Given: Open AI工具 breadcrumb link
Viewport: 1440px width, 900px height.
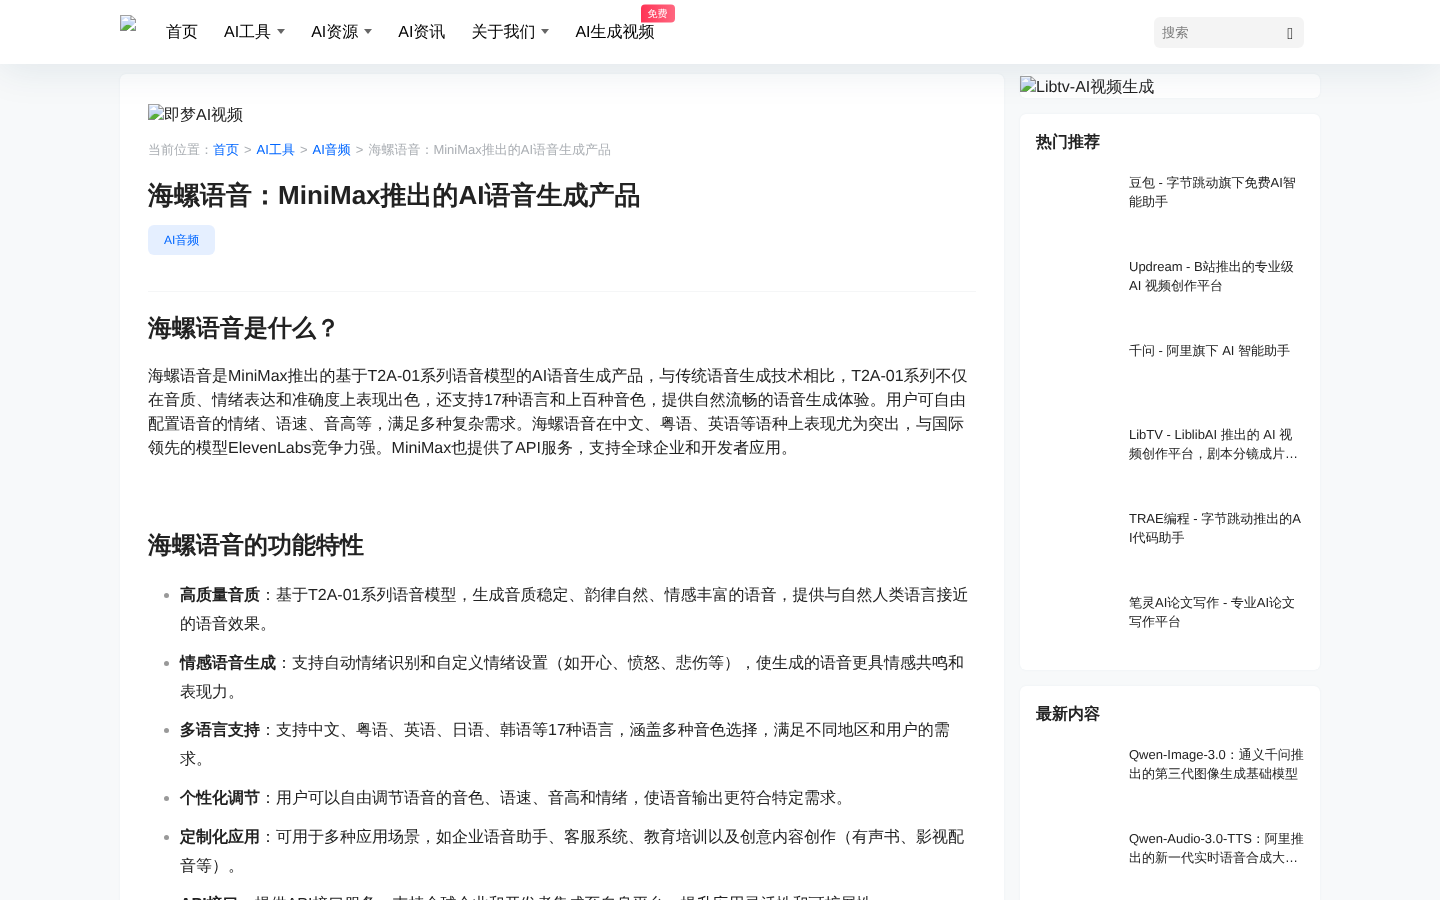Looking at the screenshot, I should [275, 150].
